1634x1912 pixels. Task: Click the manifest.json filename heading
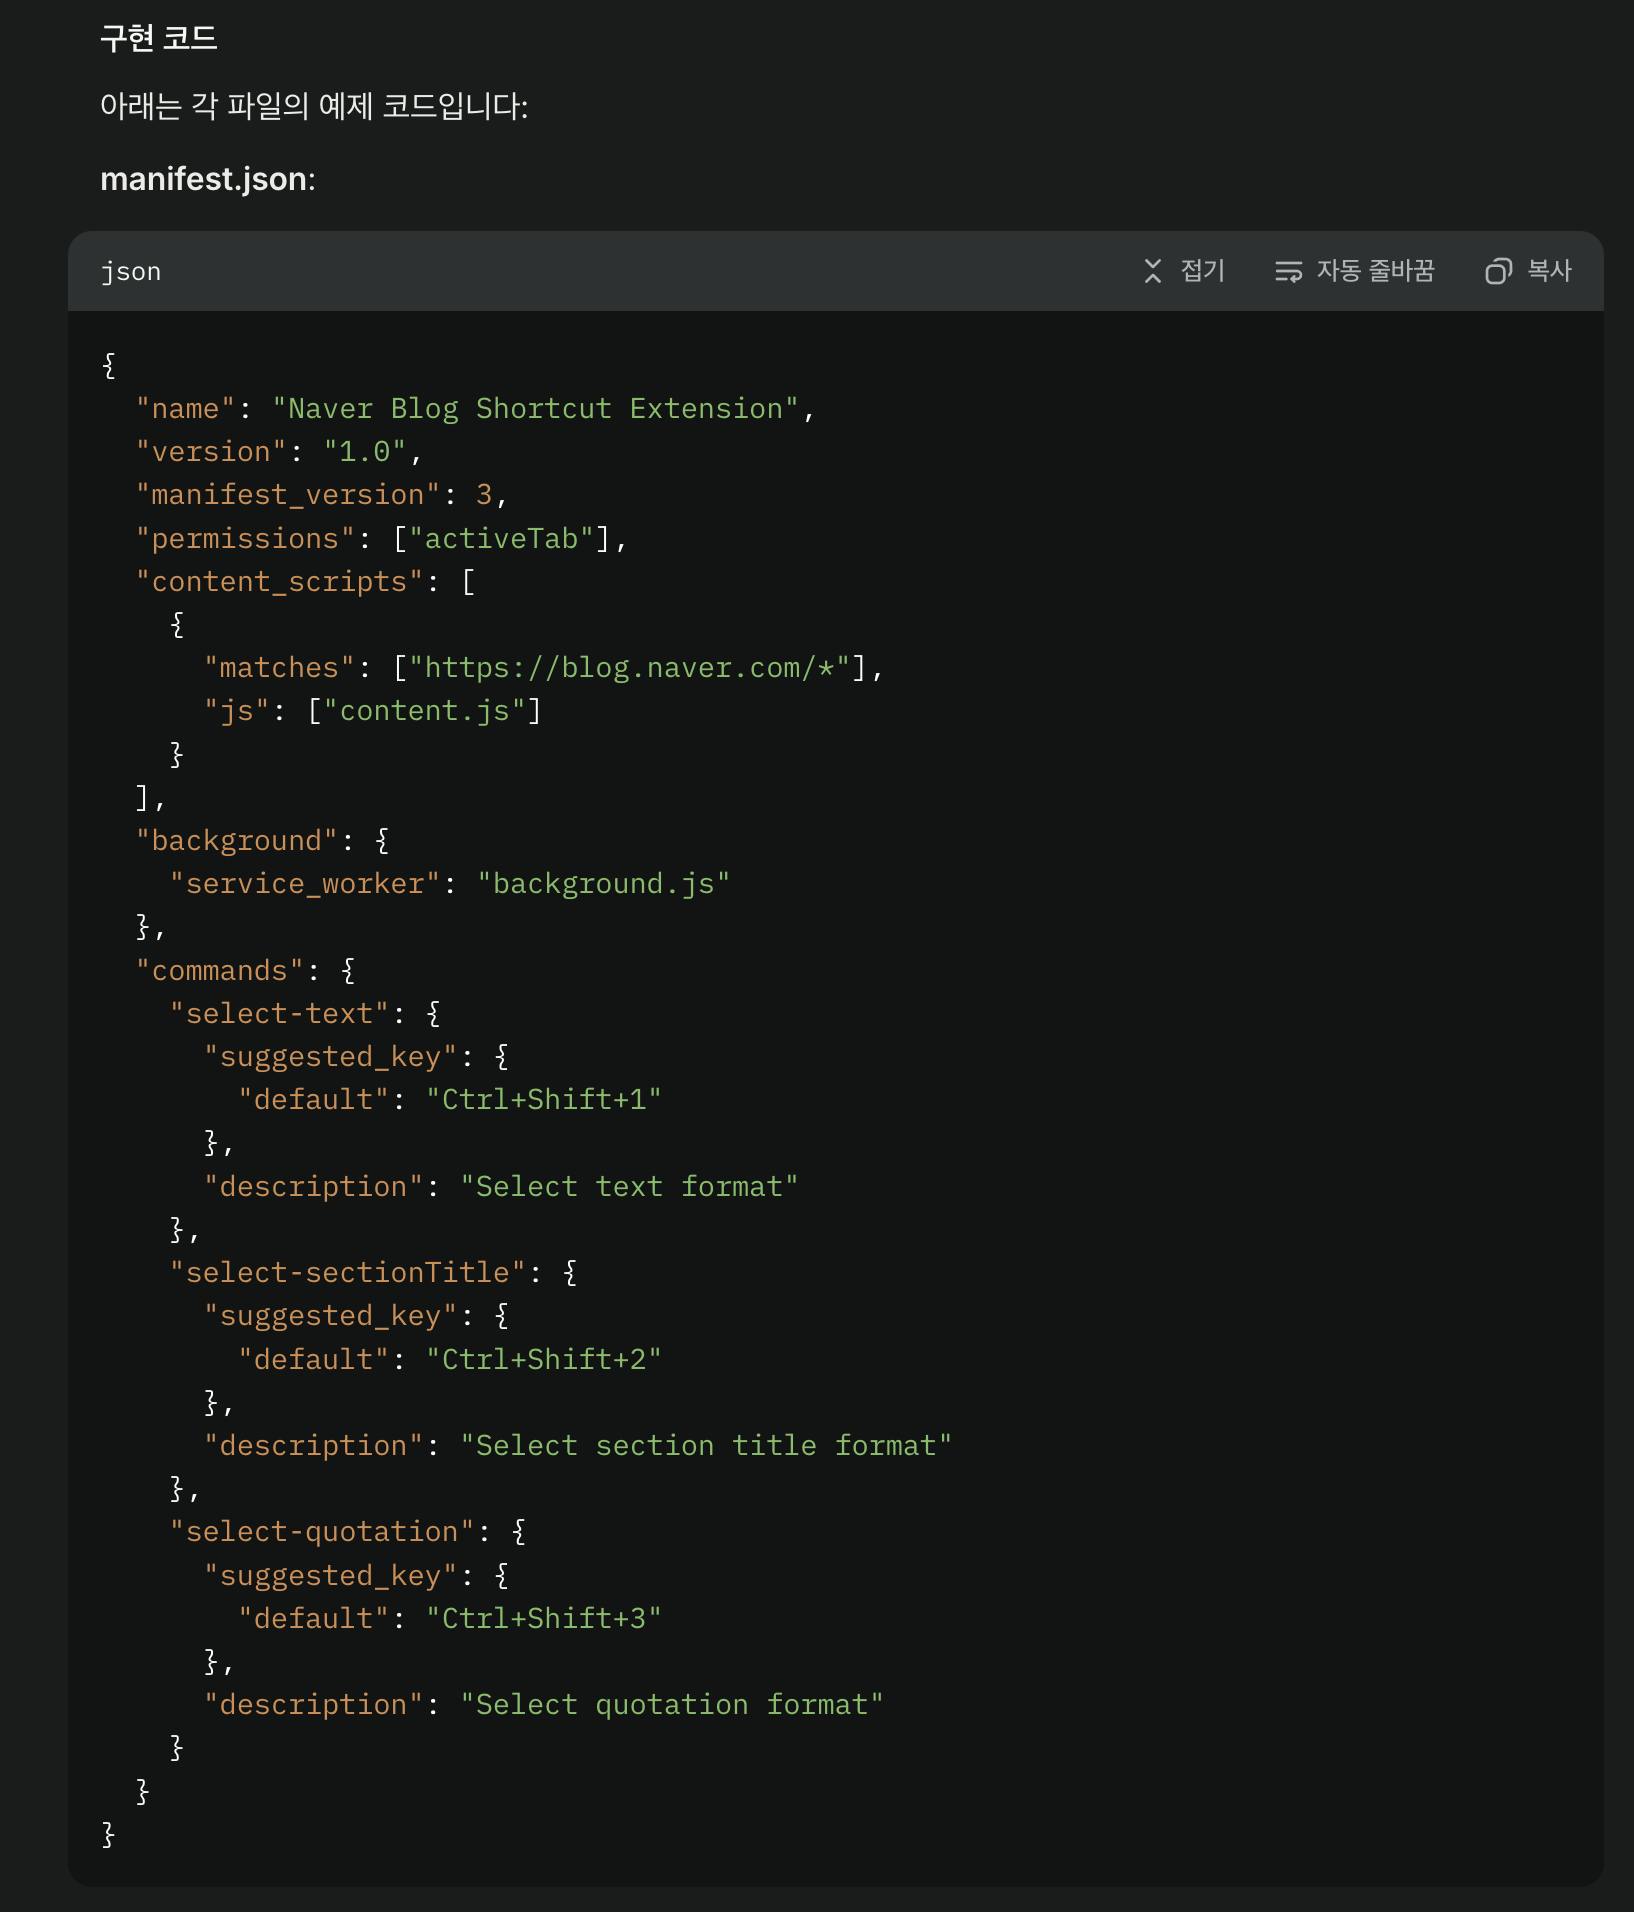point(204,179)
